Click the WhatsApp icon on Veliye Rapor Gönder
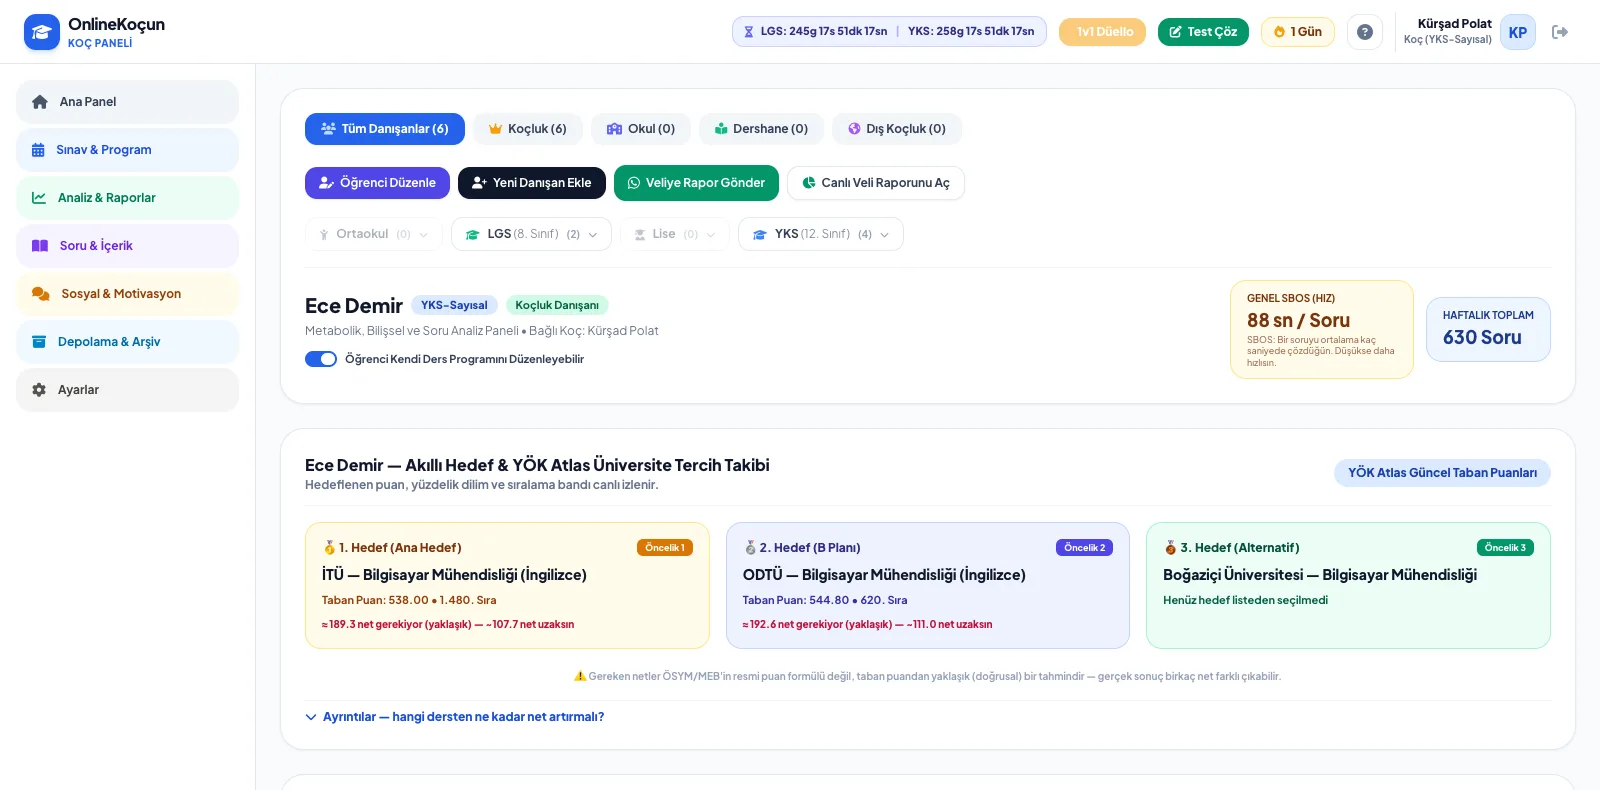Screen dimensions: 1600x790 [x=634, y=183]
